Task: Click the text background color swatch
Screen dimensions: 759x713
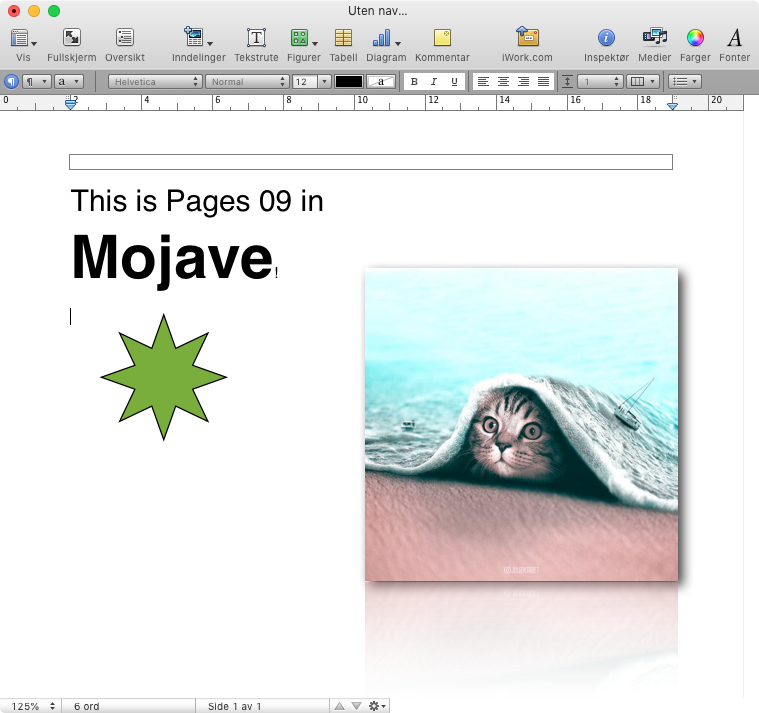Action: point(381,82)
